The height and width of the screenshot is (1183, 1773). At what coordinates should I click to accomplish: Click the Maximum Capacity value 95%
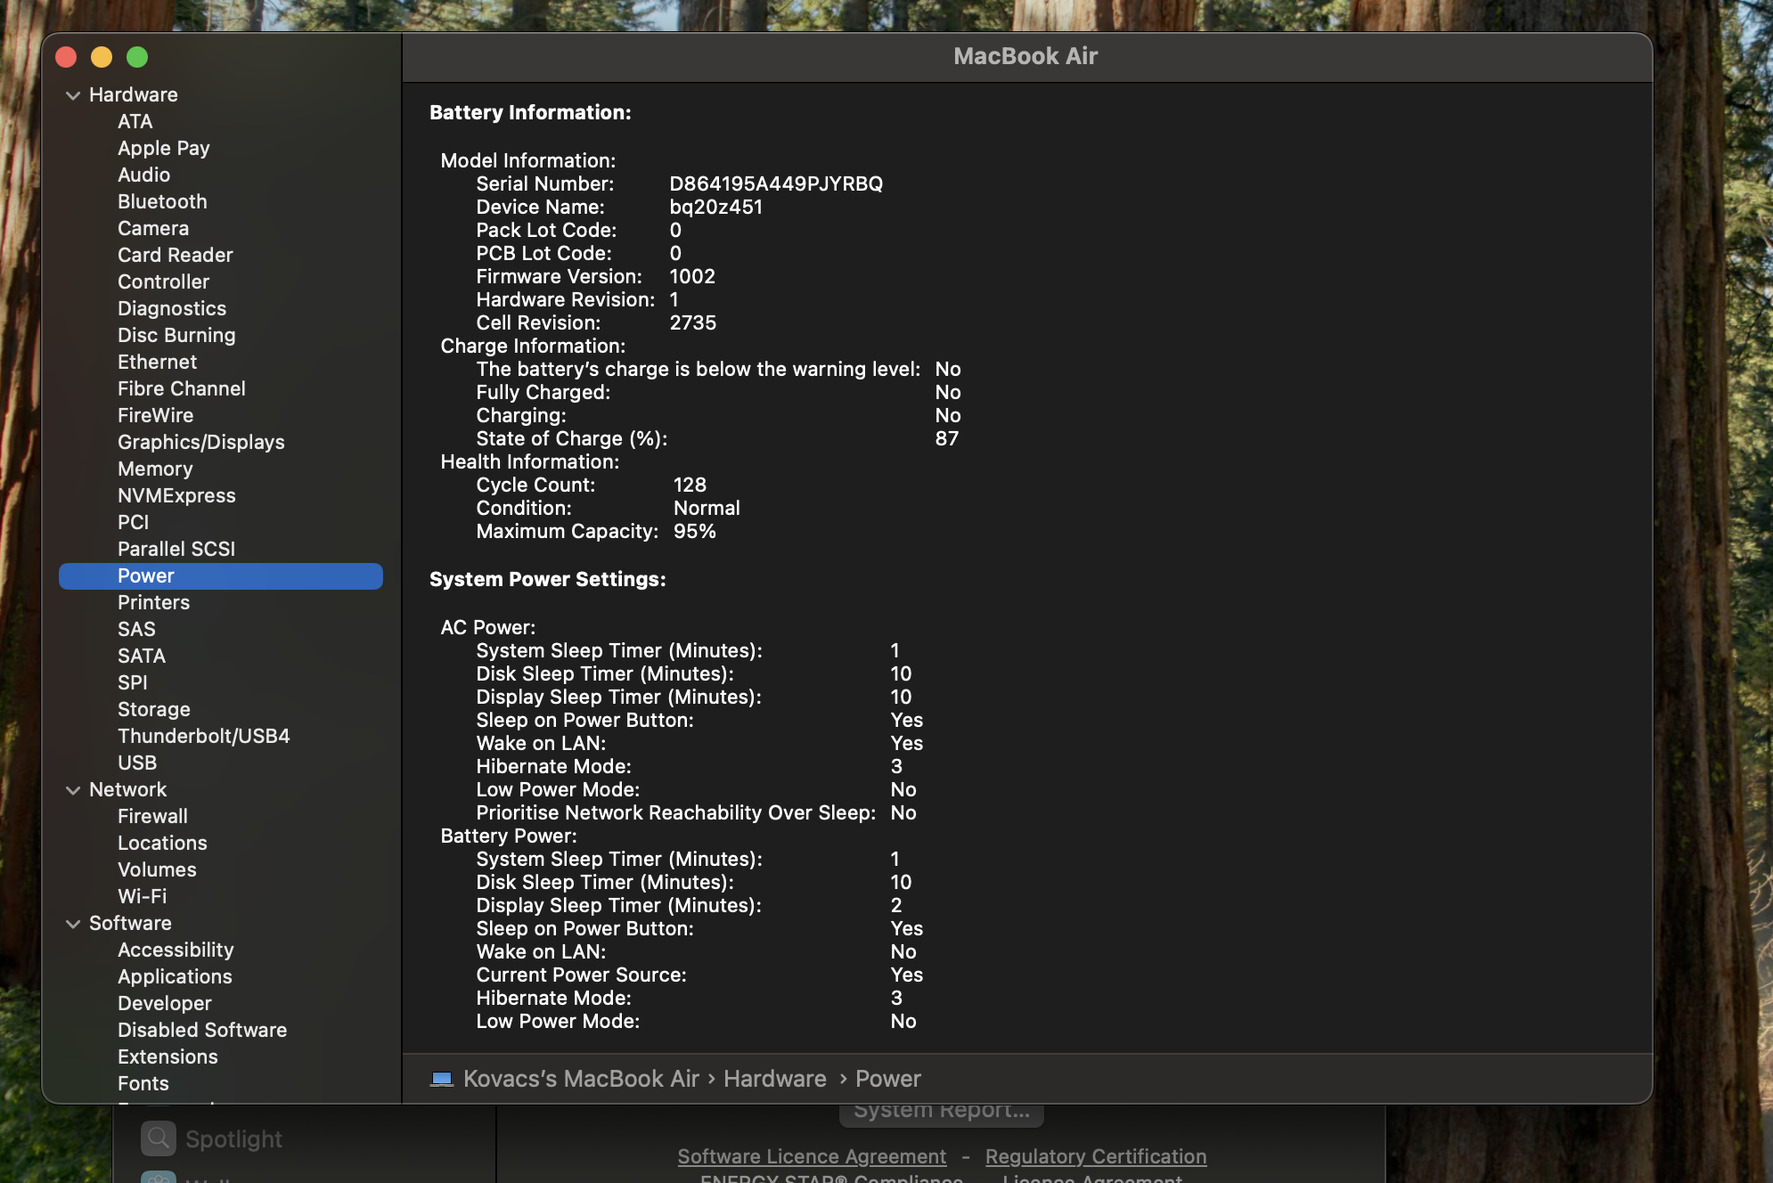[x=695, y=532]
